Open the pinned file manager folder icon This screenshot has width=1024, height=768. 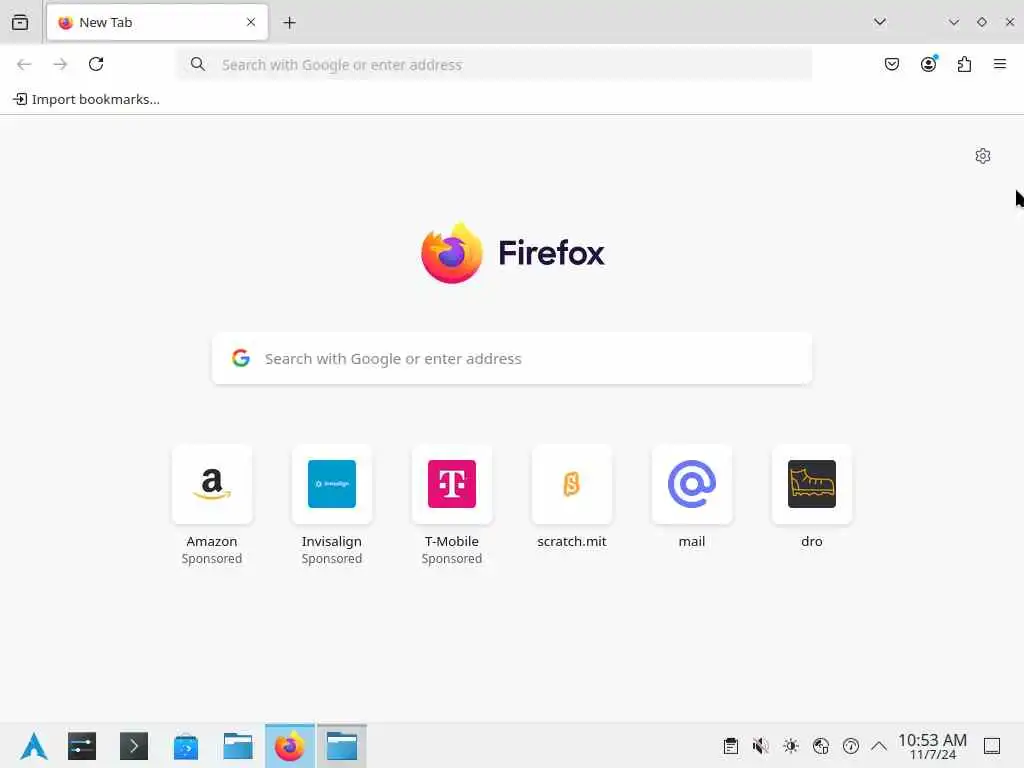238,746
